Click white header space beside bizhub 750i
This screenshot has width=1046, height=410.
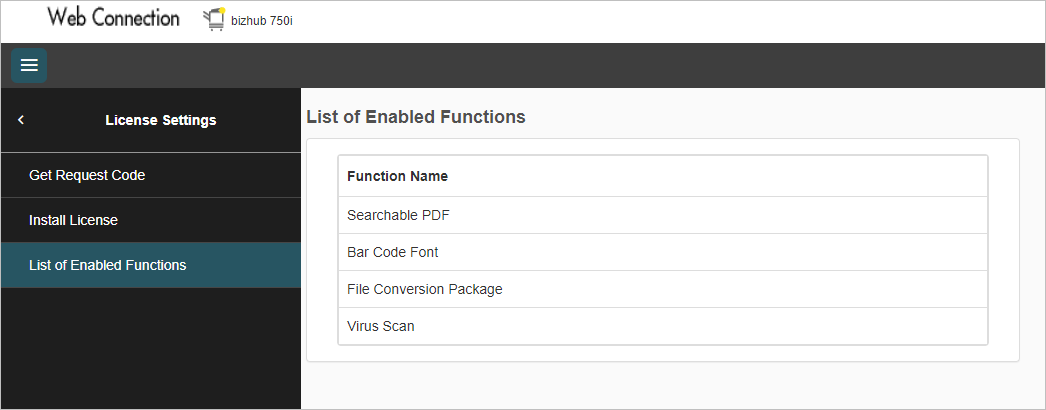[667, 21]
